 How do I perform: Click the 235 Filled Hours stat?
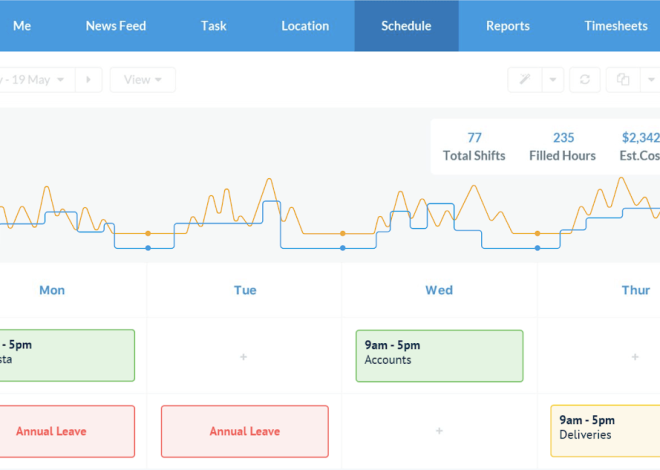[562, 146]
